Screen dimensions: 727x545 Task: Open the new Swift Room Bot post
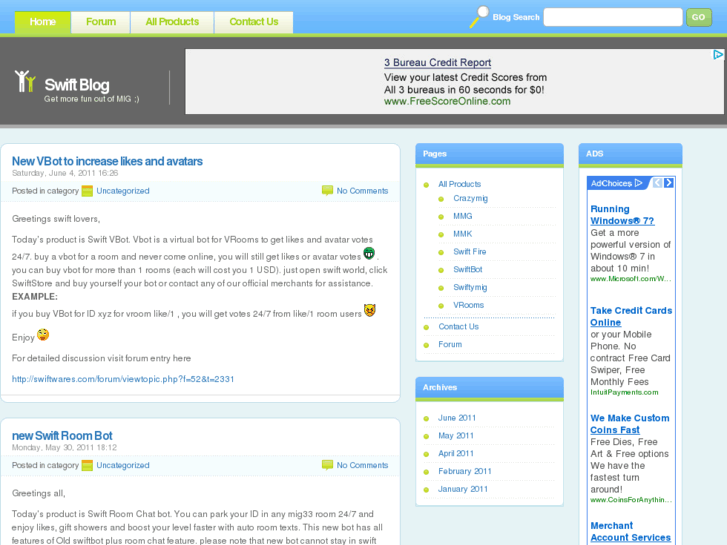62,436
